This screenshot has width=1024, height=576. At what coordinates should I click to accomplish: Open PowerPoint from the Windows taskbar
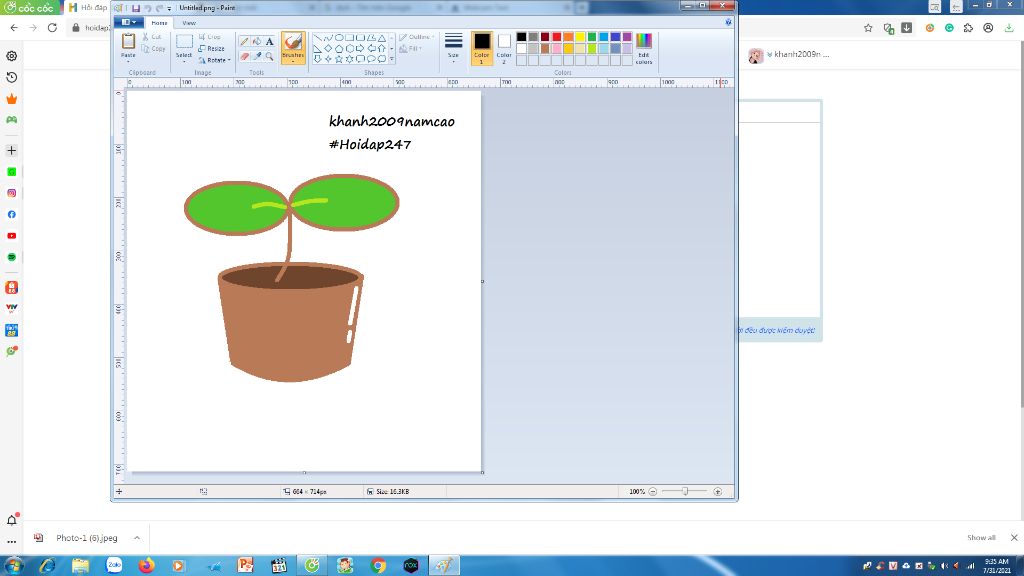click(x=246, y=565)
